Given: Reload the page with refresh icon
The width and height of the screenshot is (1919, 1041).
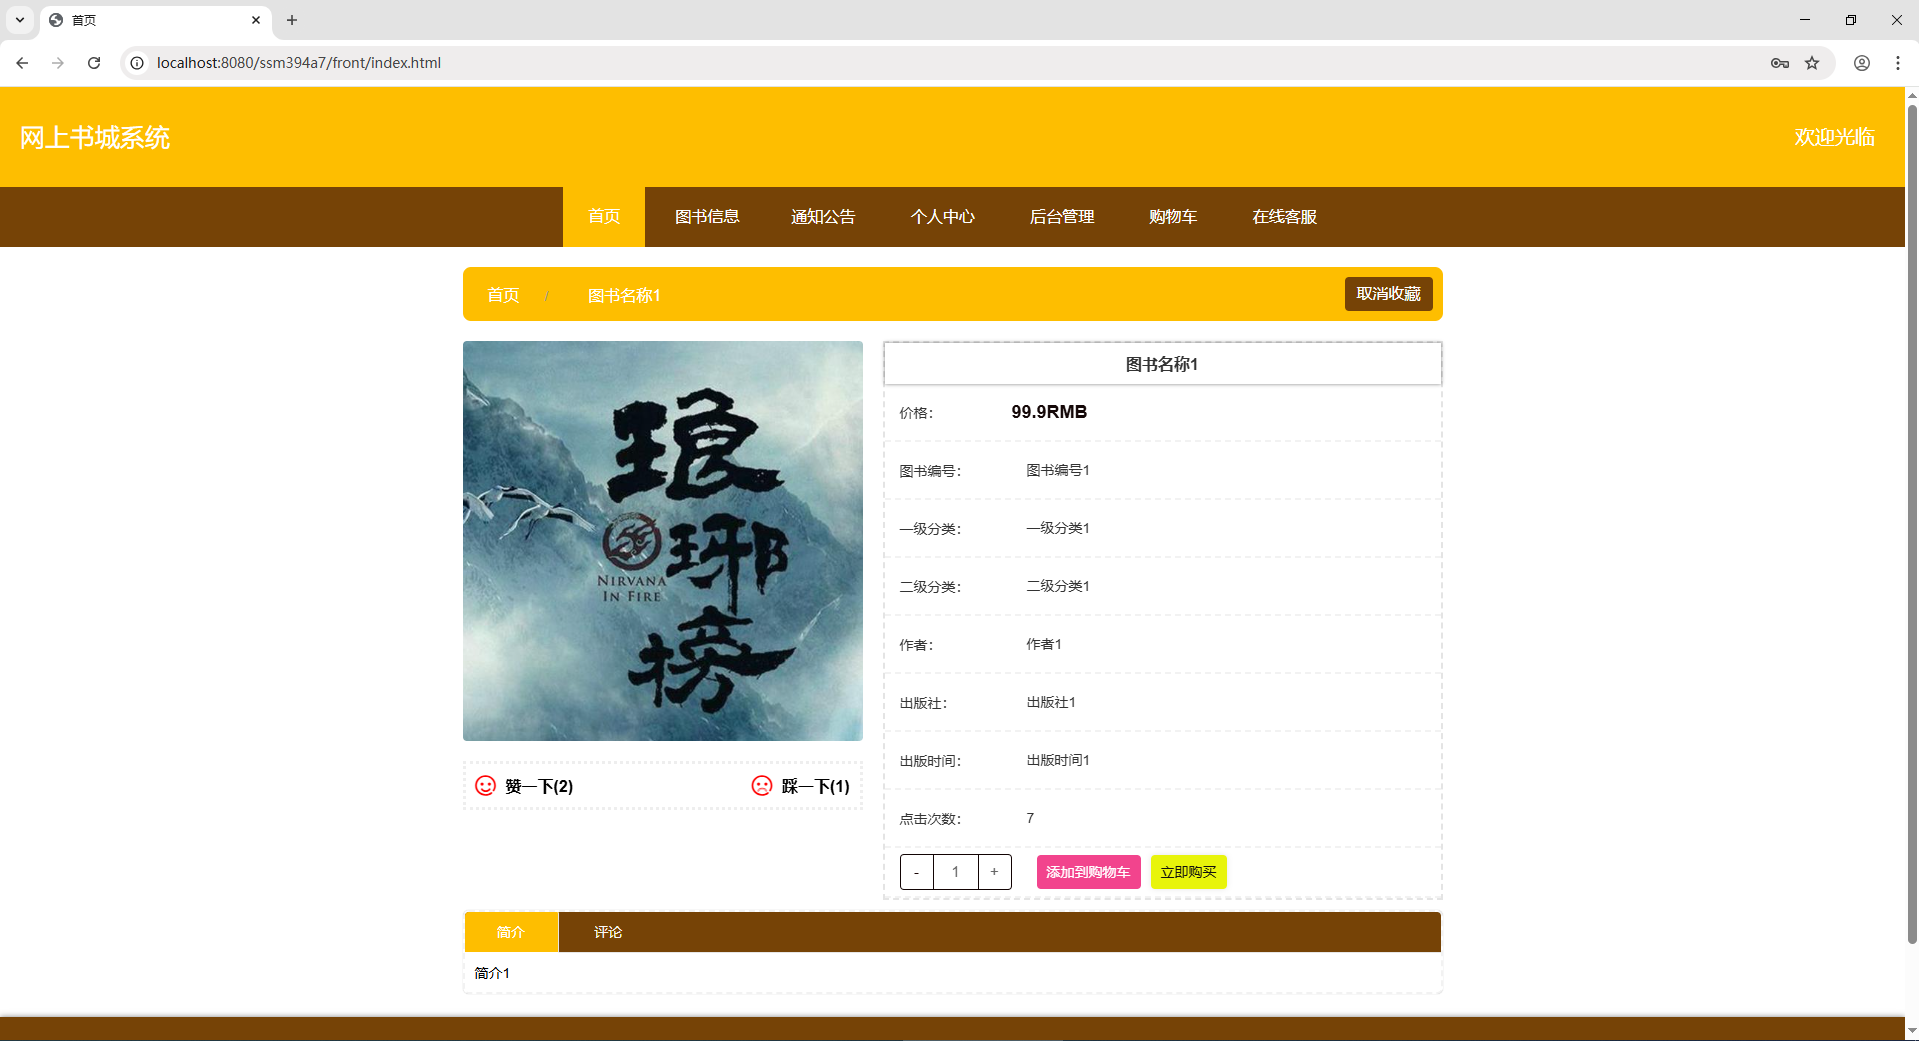Looking at the screenshot, I should coord(94,63).
